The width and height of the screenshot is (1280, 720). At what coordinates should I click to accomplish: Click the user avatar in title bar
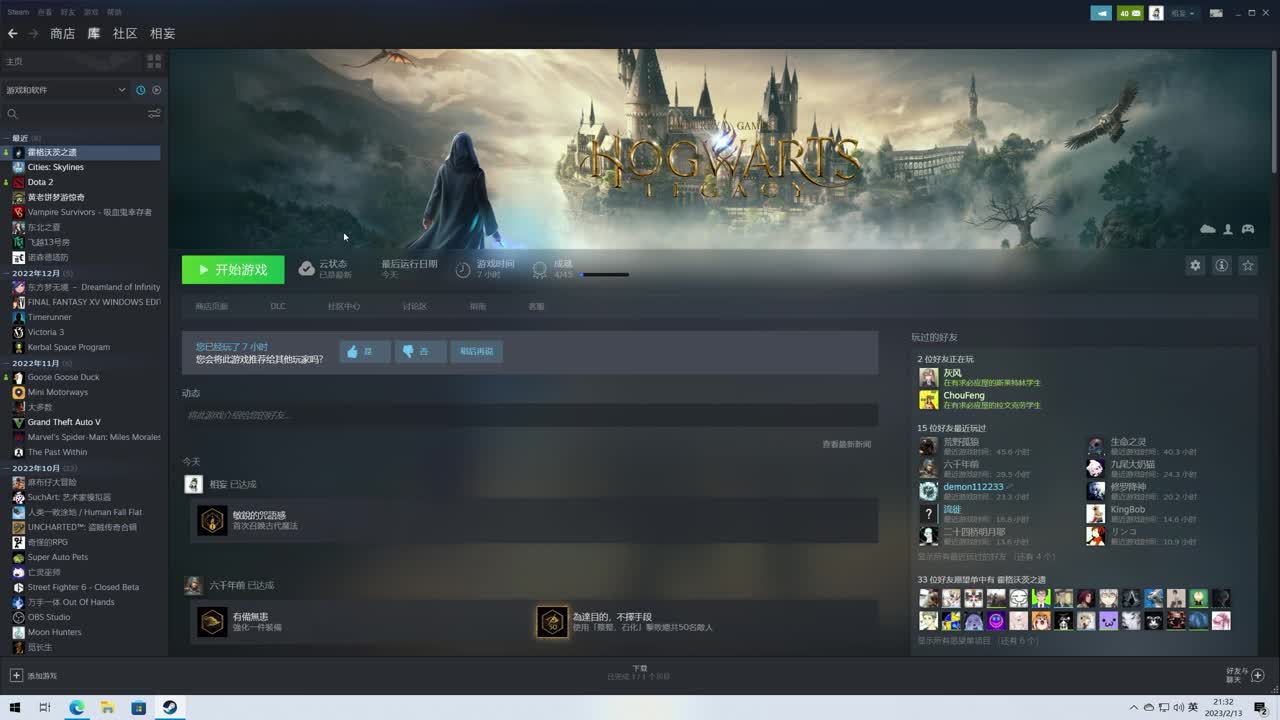[x=1156, y=13]
